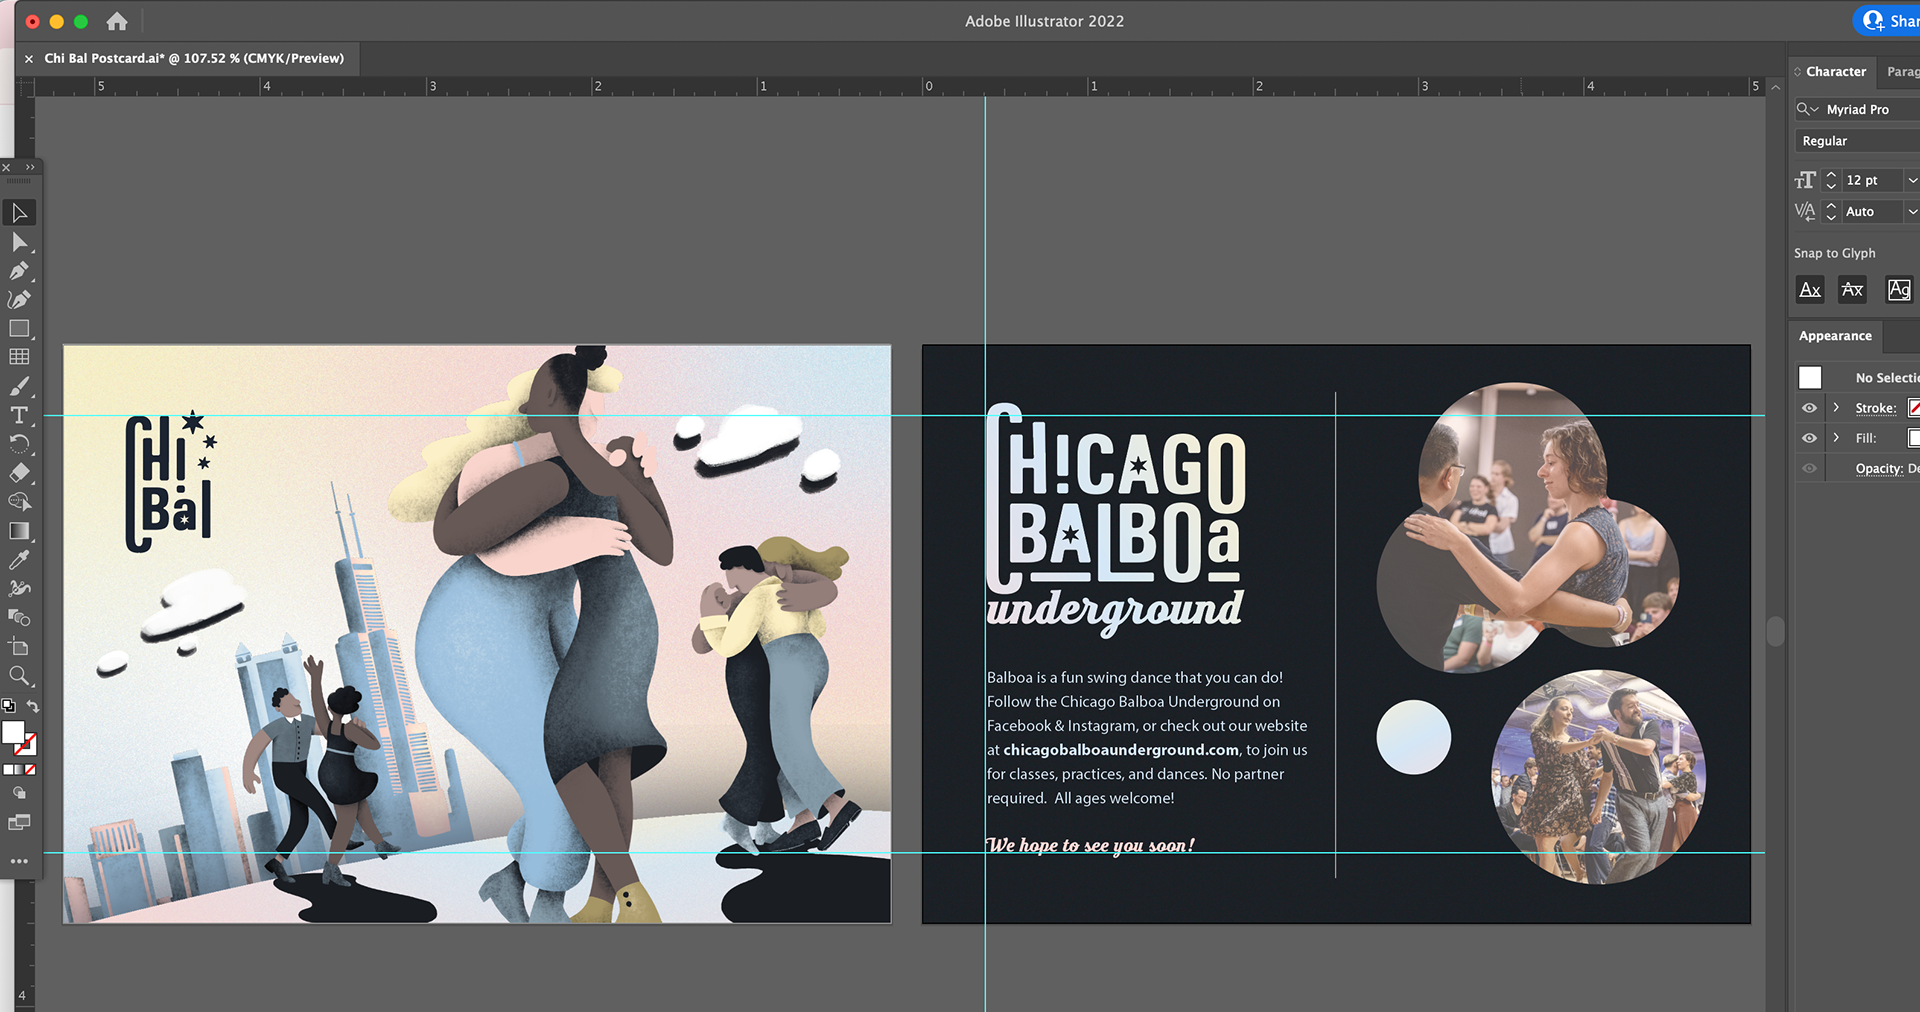Click the Appearance panel white thumbnail swatch
The height and width of the screenshot is (1012, 1920).
[1810, 377]
